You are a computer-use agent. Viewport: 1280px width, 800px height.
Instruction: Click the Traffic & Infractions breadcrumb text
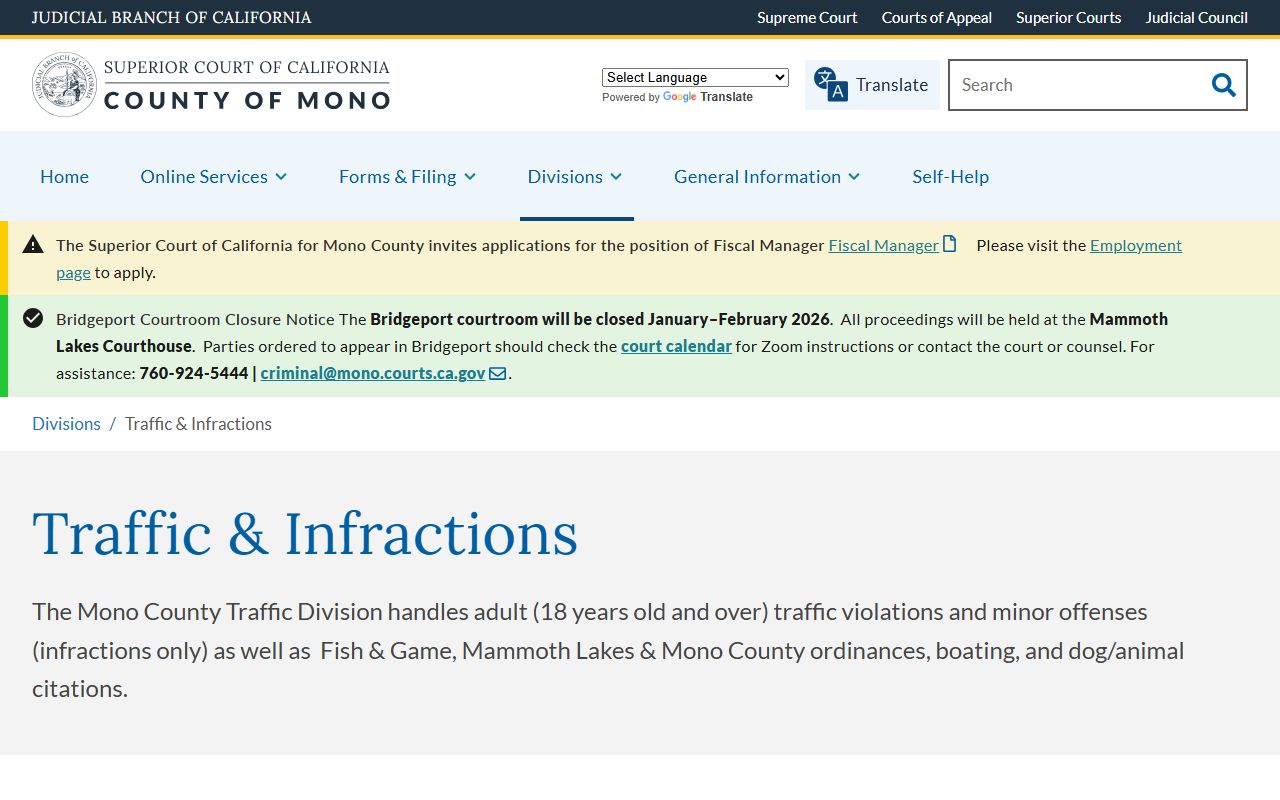point(198,424)
